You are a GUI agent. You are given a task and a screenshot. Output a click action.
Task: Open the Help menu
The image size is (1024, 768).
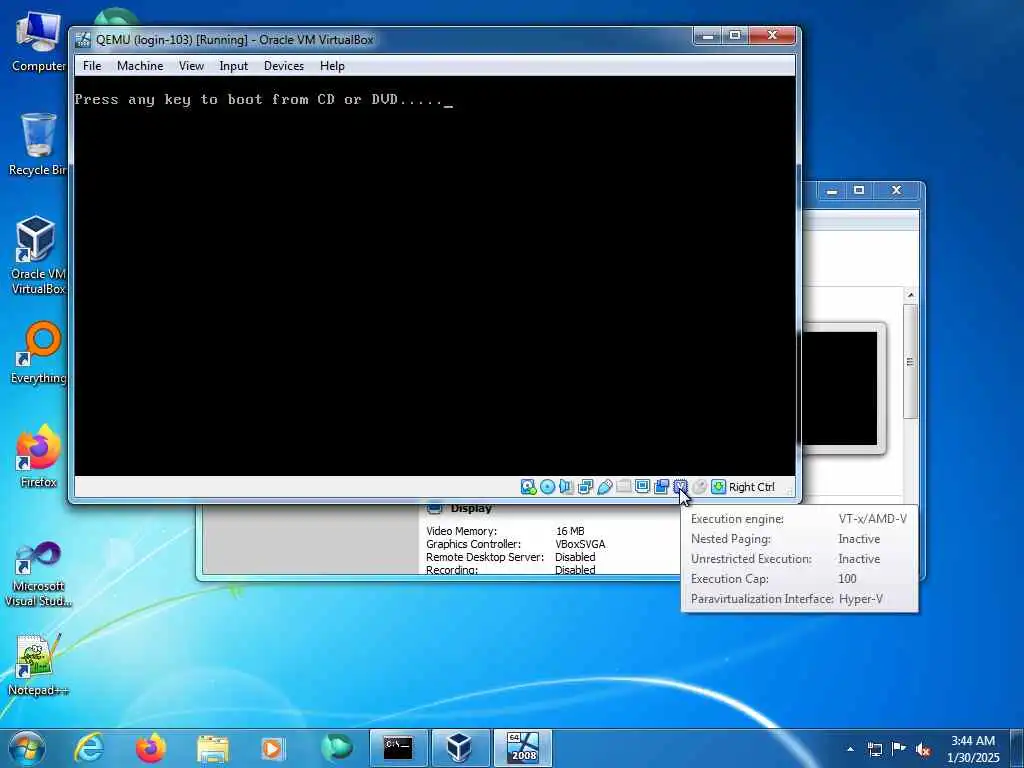pyautogui.click(x=332, y=66)
